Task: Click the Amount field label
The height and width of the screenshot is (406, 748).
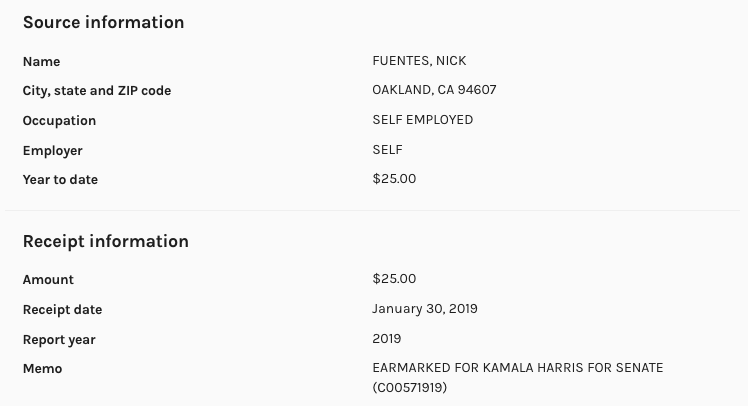Action: point(48,280)
